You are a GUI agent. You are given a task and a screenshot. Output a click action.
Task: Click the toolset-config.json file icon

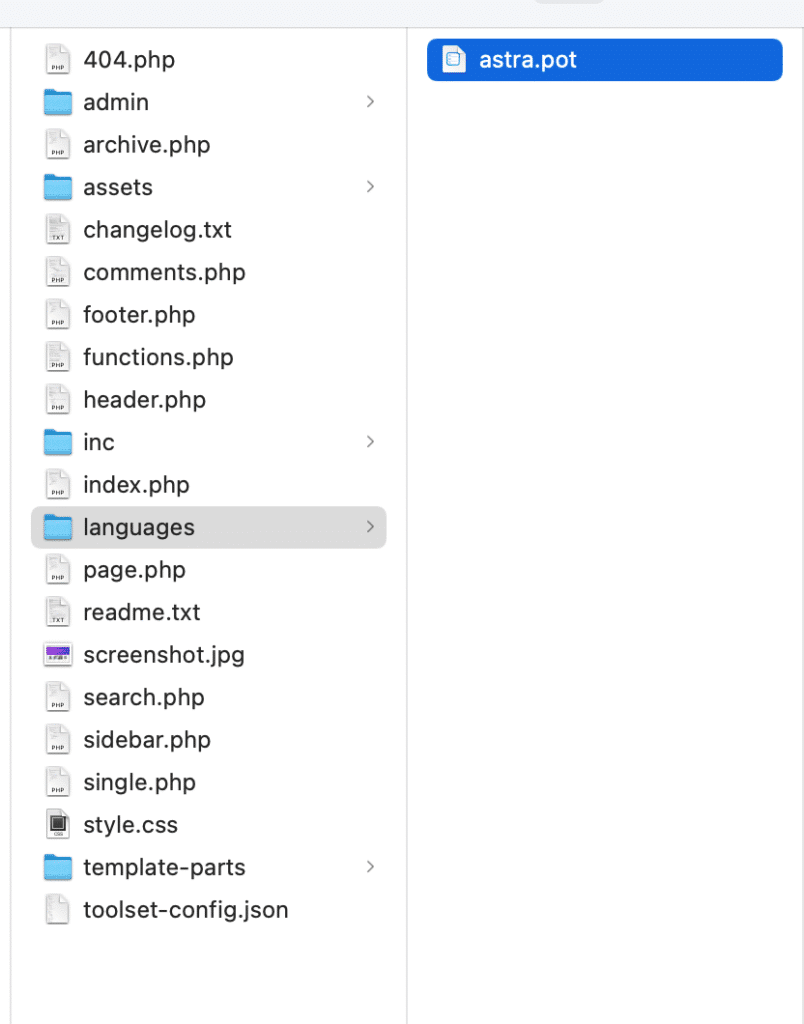coord(58,910)
